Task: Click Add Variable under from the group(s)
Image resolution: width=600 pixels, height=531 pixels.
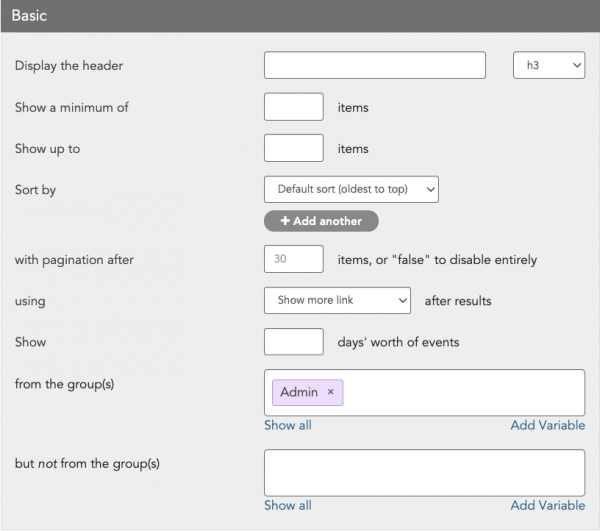Action: [x=548, y=425]
